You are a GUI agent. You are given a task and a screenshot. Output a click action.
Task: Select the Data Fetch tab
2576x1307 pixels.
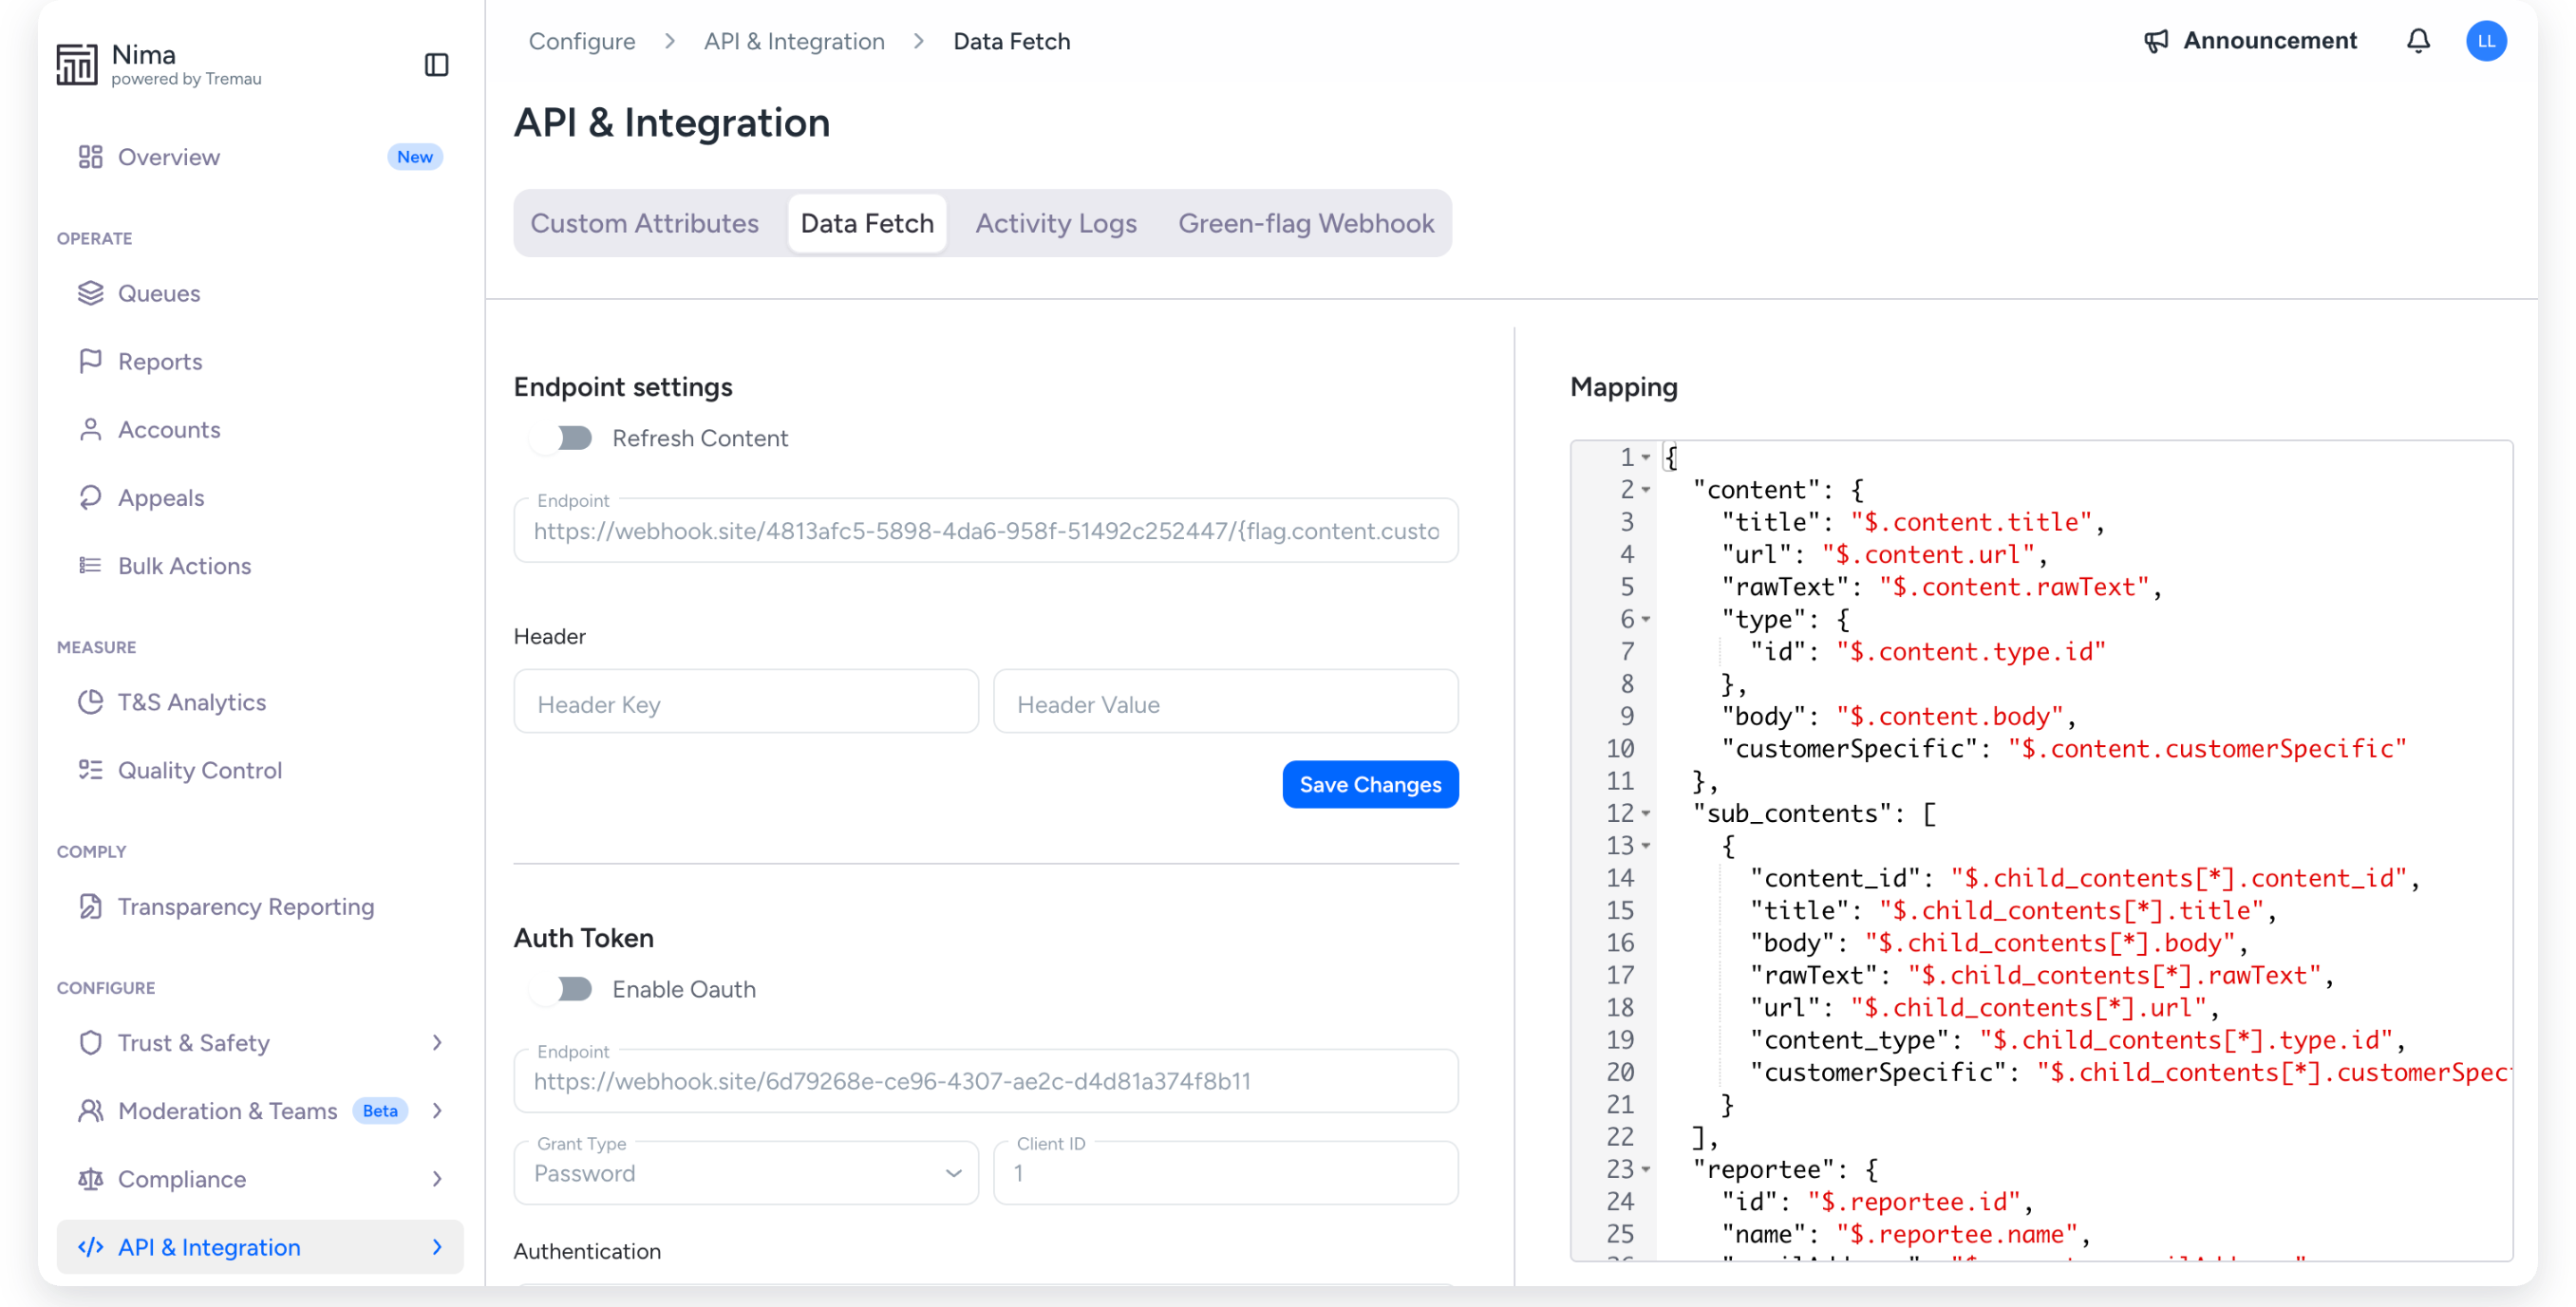[867, 223]
